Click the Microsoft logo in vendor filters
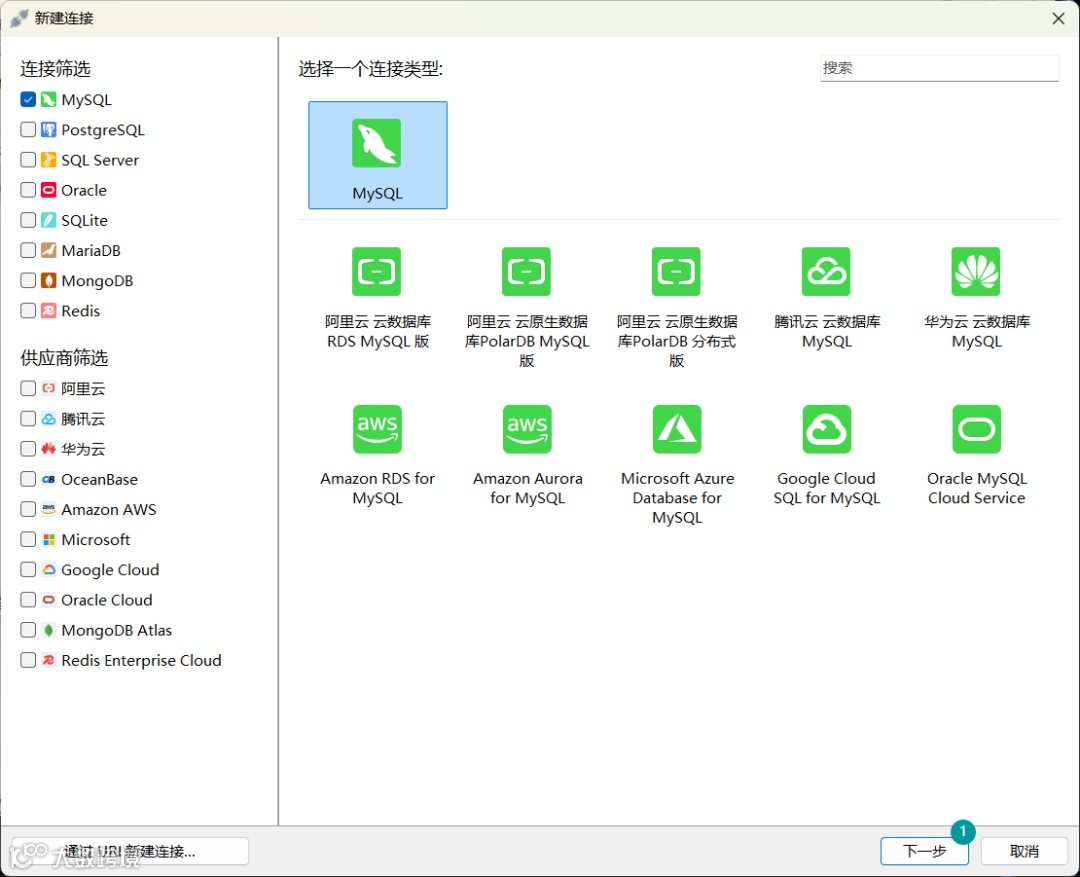The height and width of the screenshot is (877, 1080). (48, 539)
